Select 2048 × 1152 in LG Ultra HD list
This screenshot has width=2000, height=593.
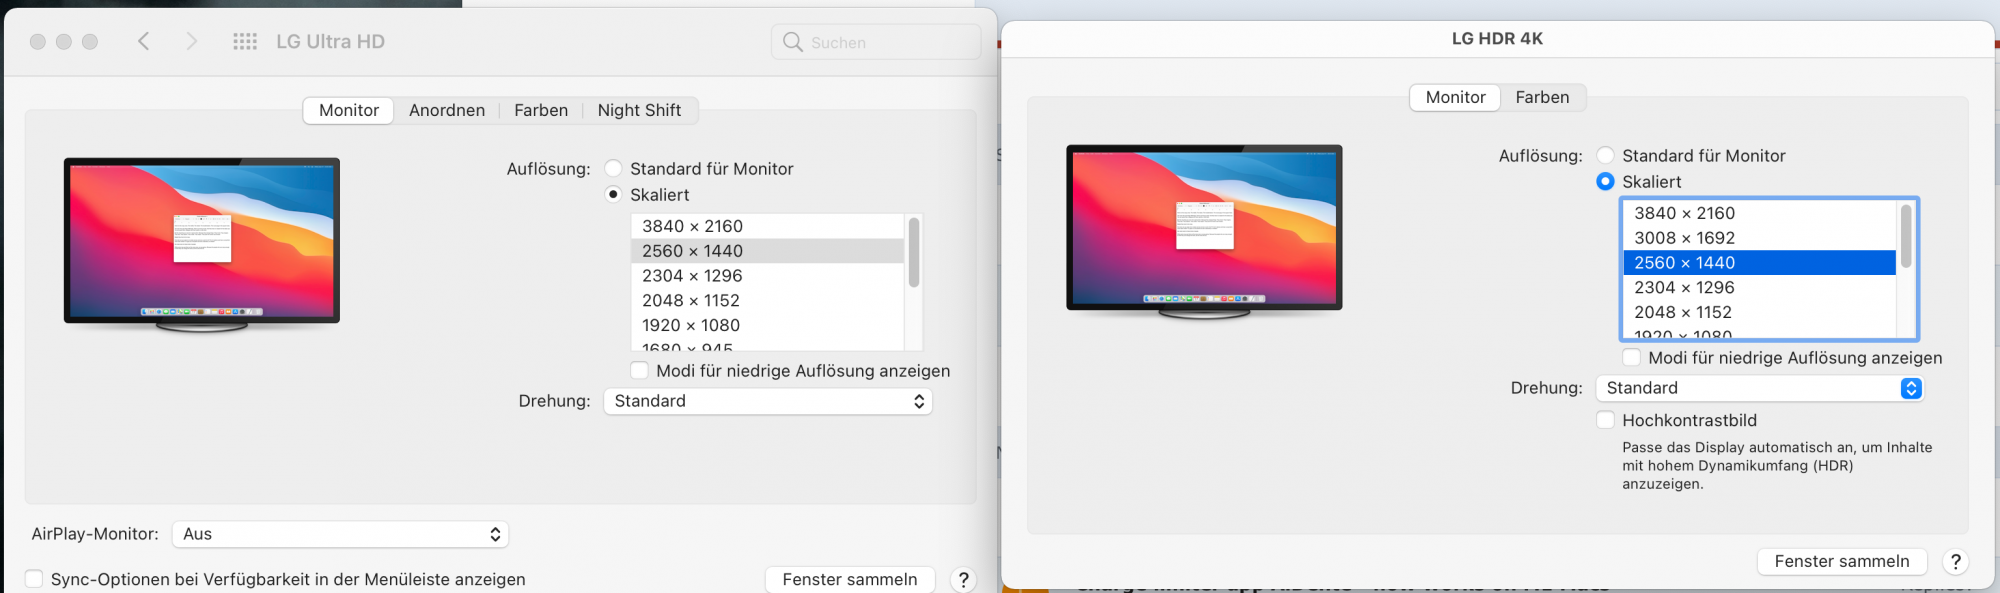tap(767, 300)
